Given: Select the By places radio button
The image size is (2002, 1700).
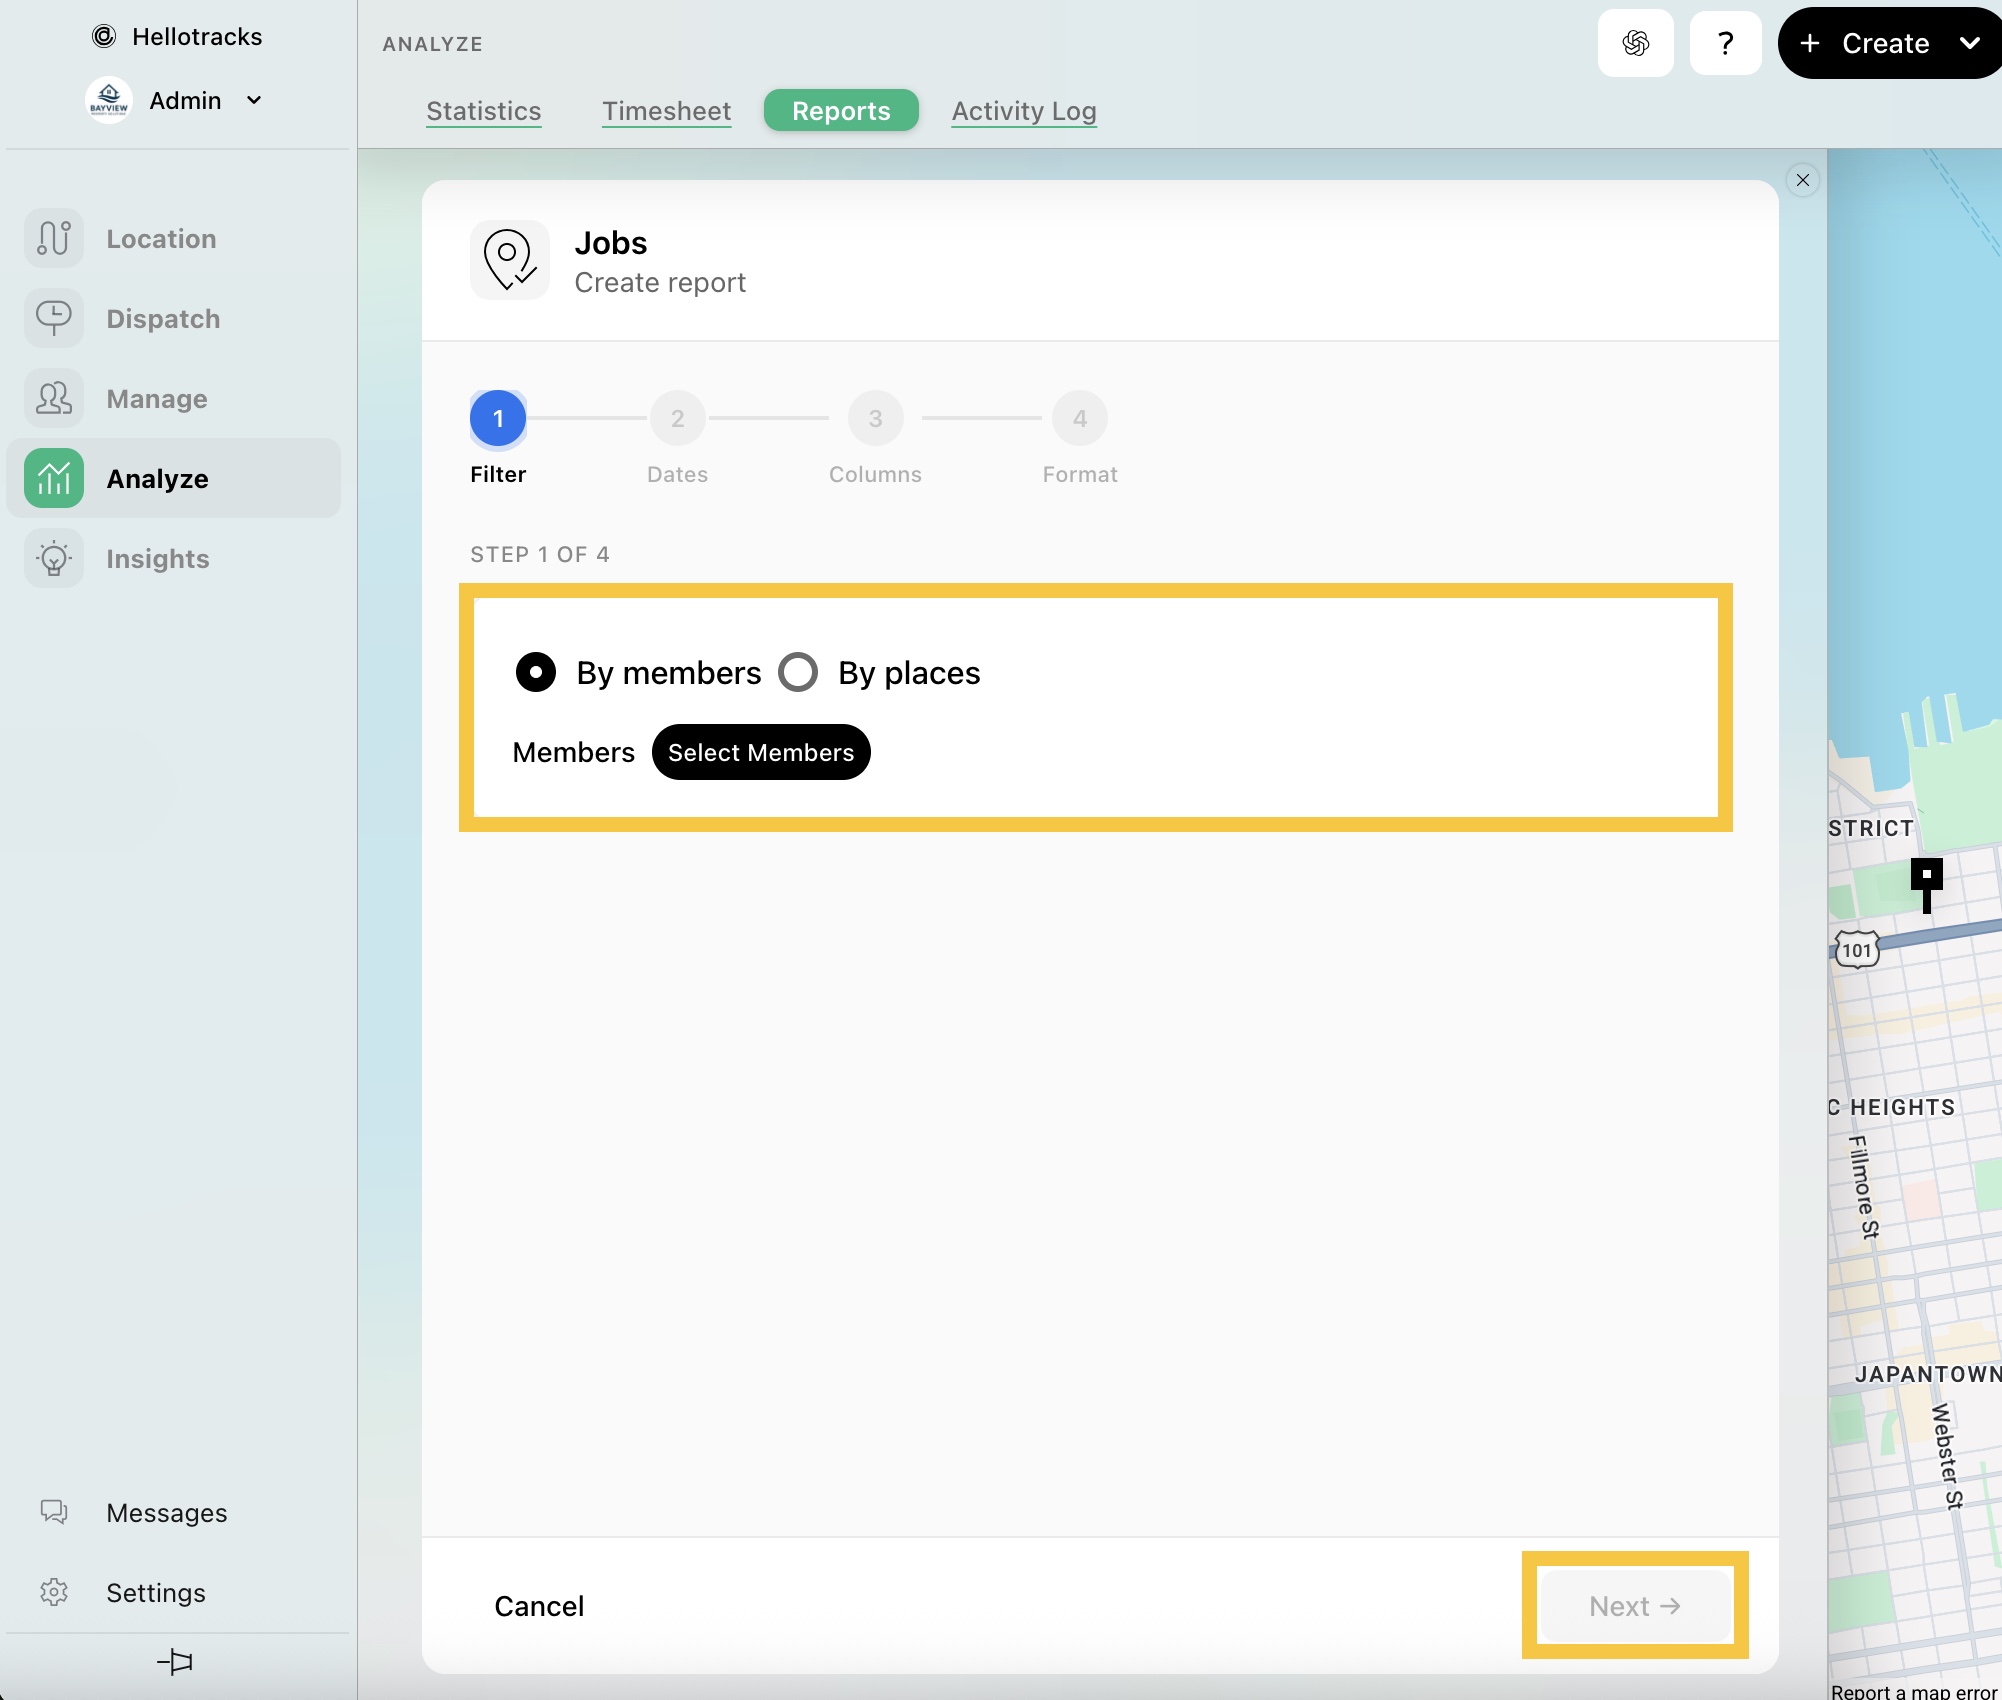Looking at the screenshot, I should (798, 672).
